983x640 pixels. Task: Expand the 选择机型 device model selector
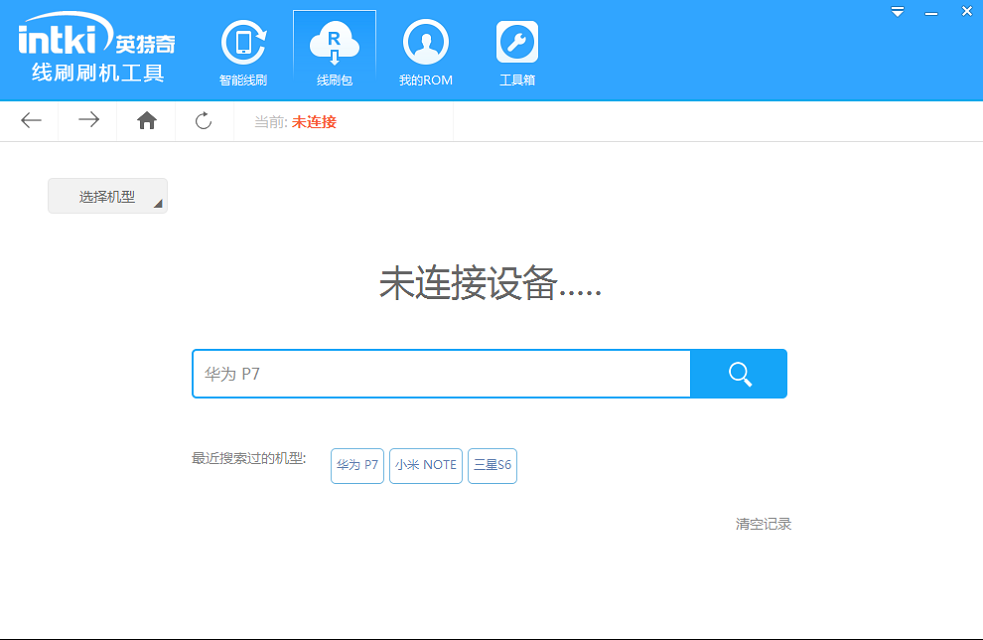(x=103, y=195)
